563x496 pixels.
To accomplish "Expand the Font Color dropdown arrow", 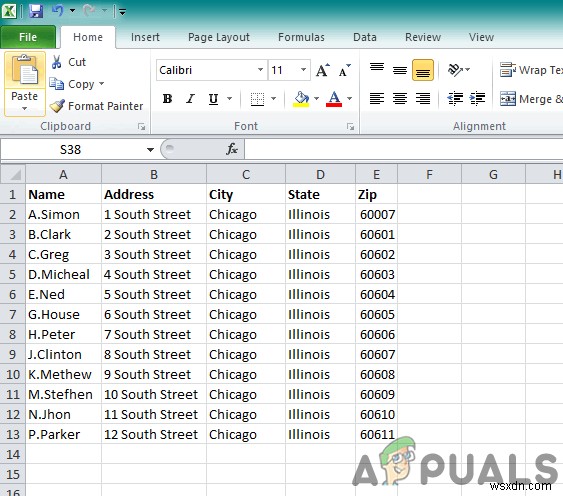I will (349, 99).
